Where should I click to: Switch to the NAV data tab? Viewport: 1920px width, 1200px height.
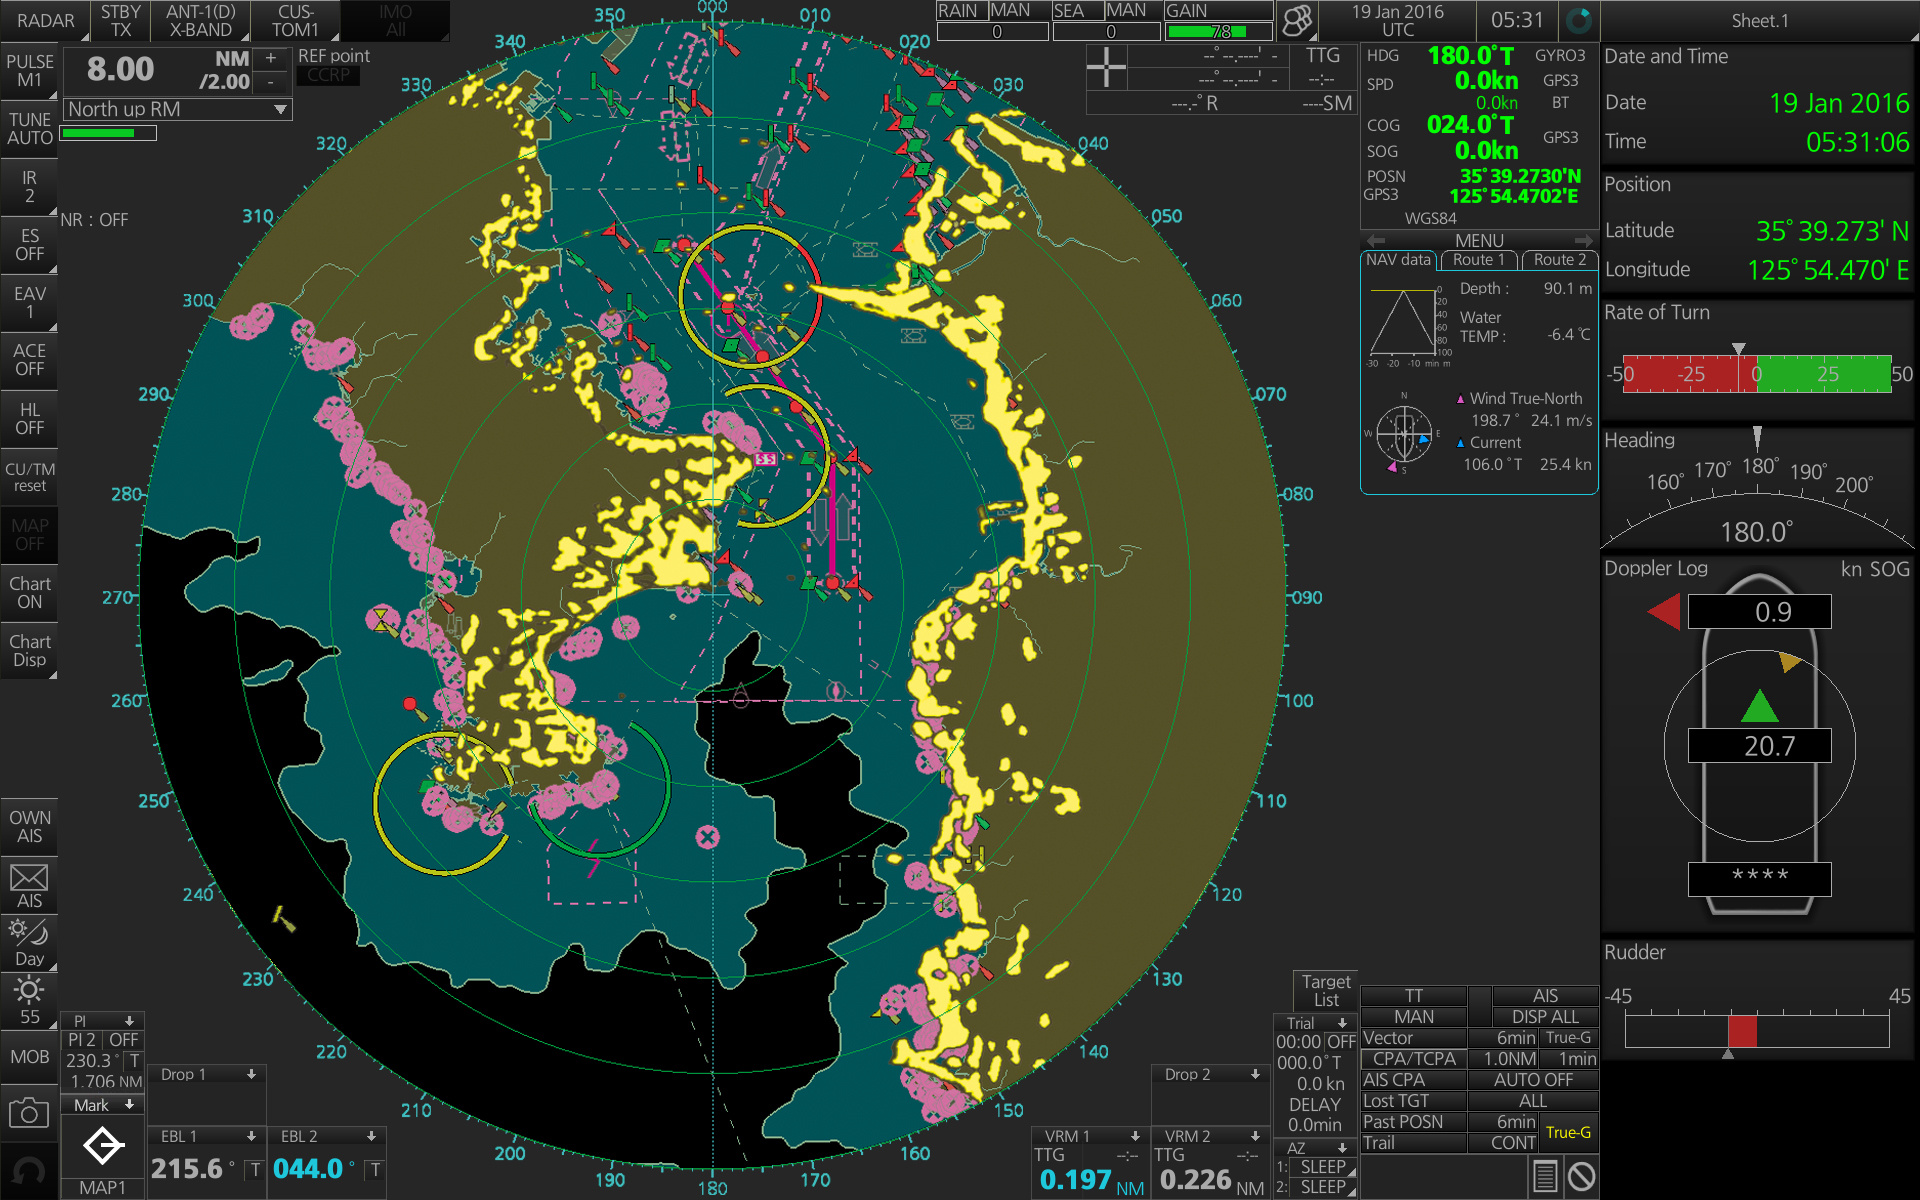pyautogui.click(x=1398, y=260)
